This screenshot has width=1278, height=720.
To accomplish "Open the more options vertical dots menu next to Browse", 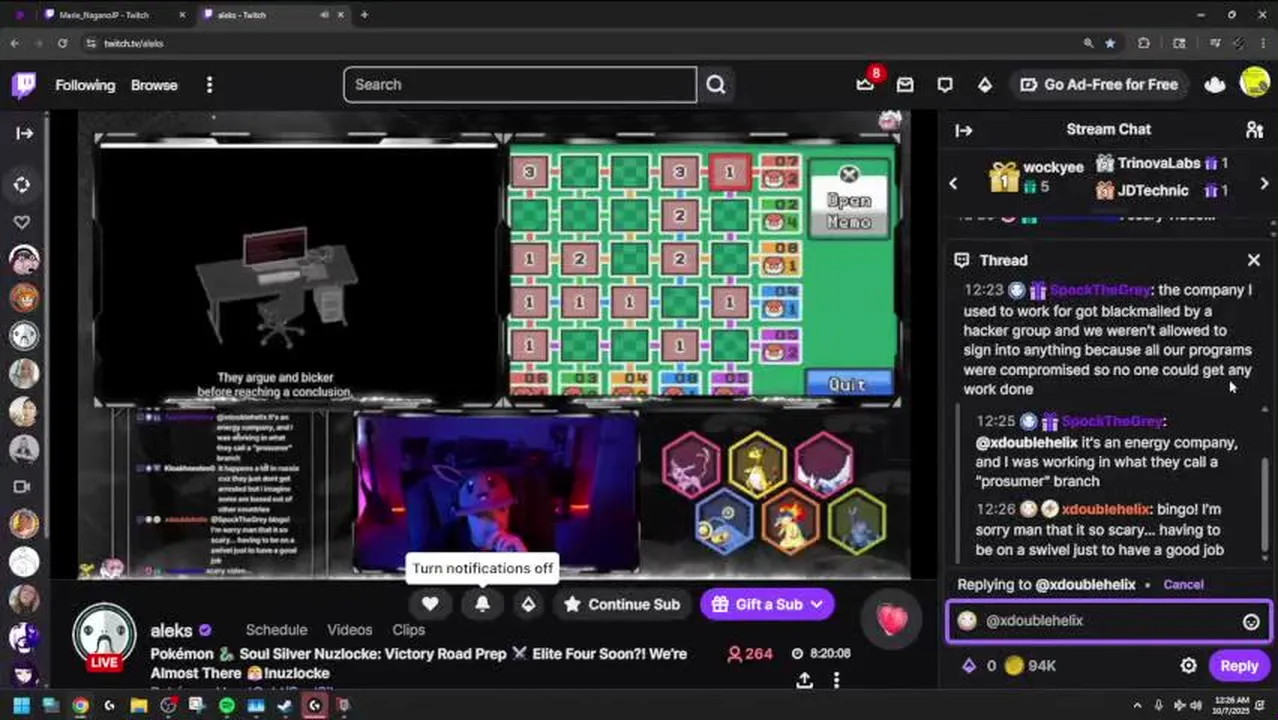I will (209, 85).
